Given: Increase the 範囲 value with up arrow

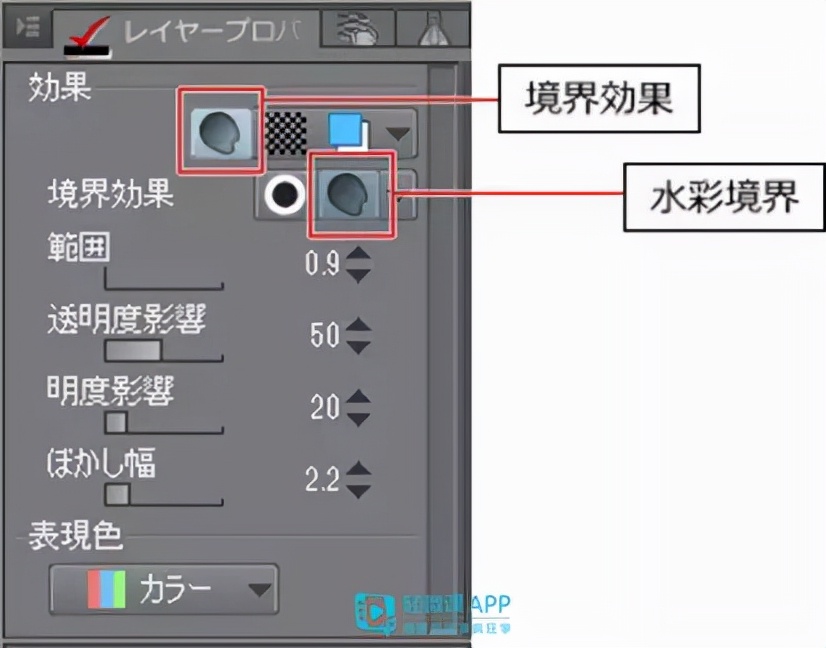Looking at the screenshot, I should (x=358, y=253).
